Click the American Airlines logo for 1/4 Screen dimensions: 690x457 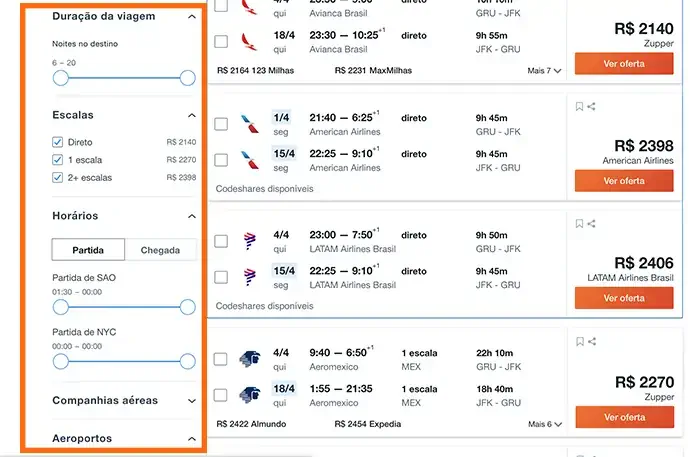pyautogui.click(x=249, y=125)
